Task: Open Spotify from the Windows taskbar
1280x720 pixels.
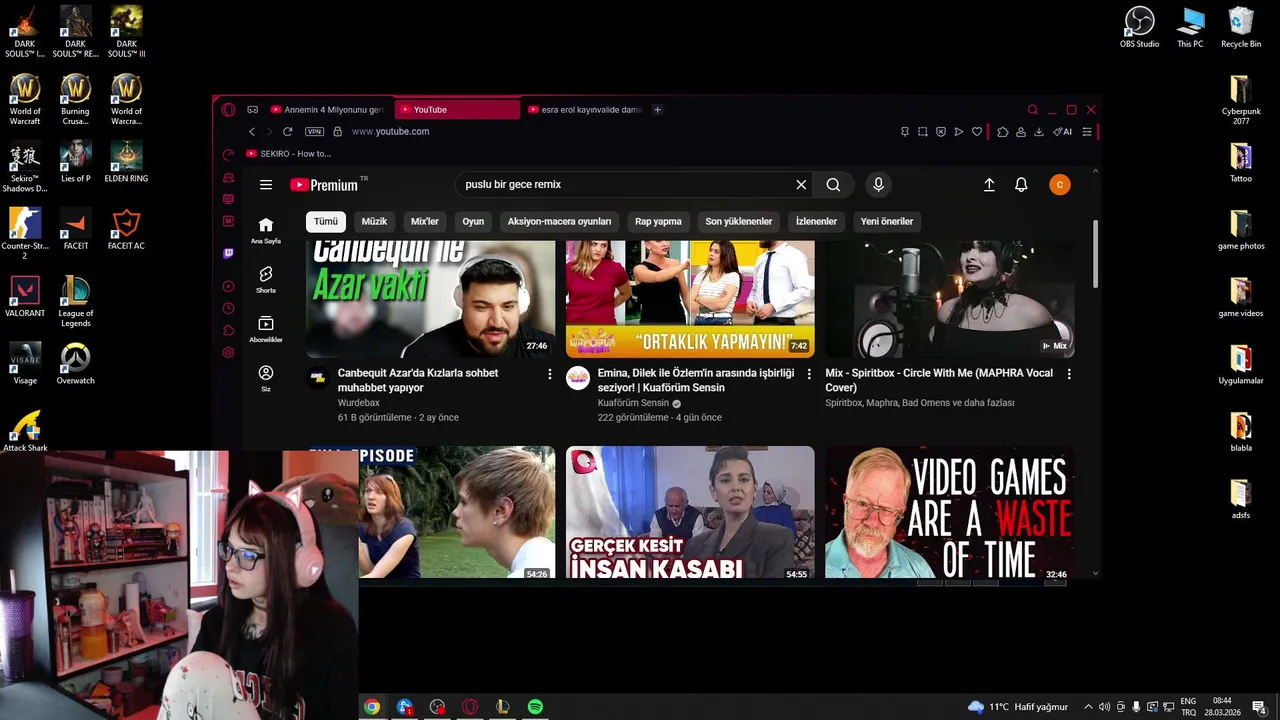Action: click(535, 707)
